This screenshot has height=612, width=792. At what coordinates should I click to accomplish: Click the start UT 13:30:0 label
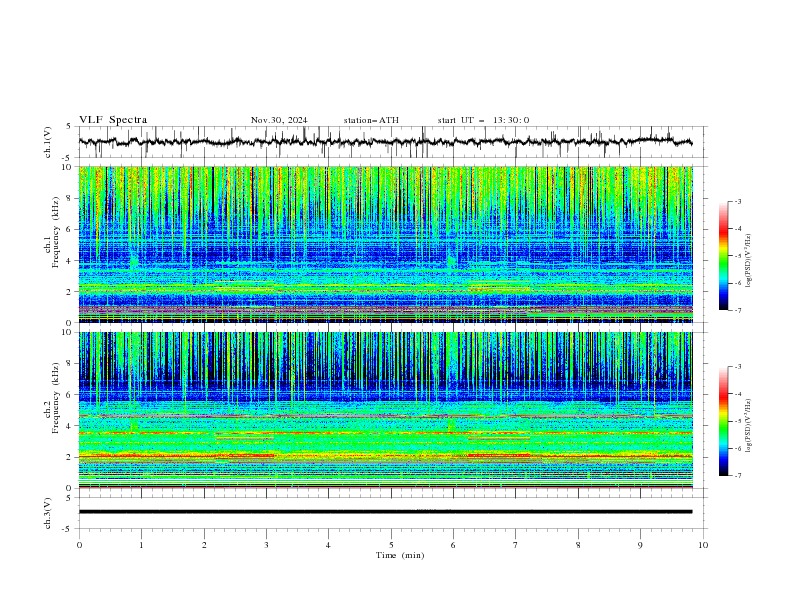point(483,120)
